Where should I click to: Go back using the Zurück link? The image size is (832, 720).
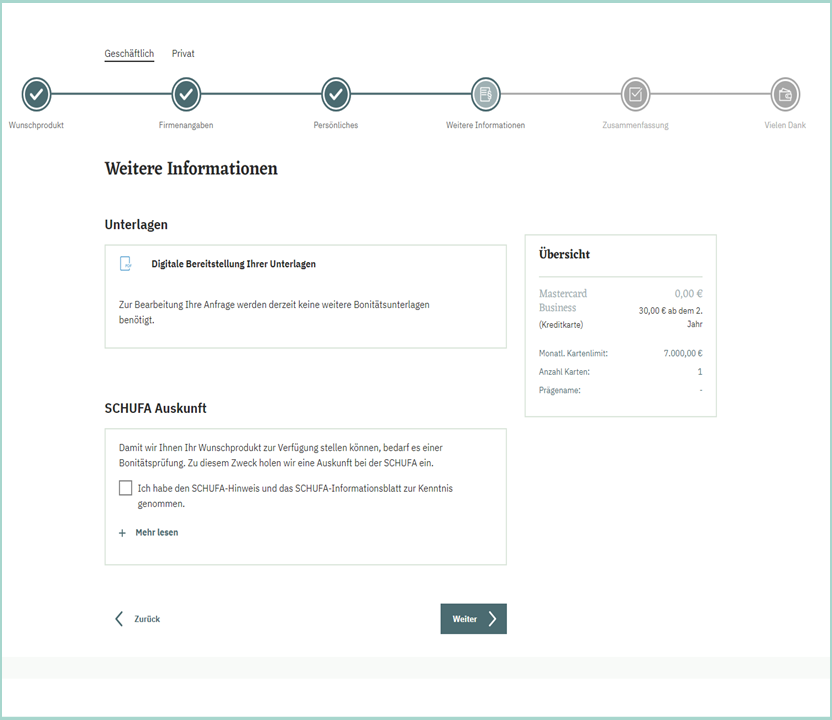click(x=147, y=619)
